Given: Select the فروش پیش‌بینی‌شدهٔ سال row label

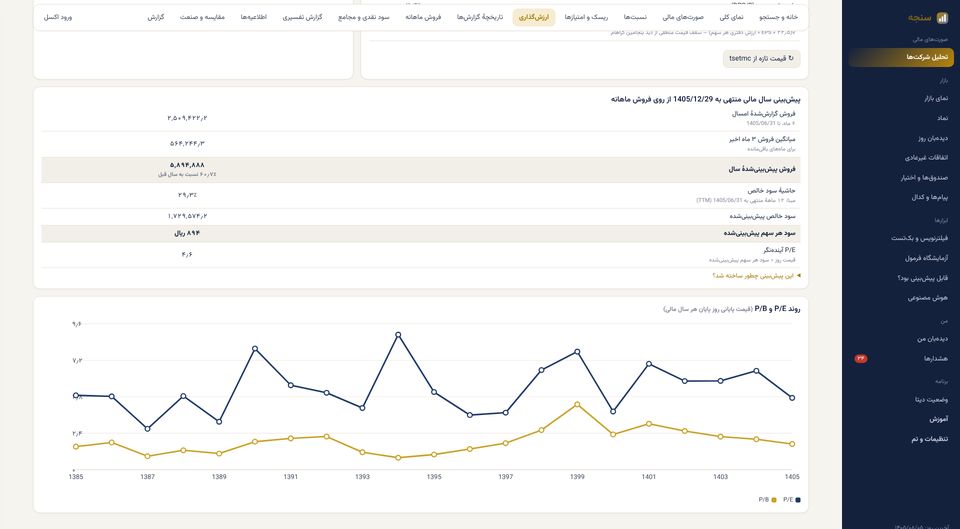Looking at the screenshot, I should (762, 170).
